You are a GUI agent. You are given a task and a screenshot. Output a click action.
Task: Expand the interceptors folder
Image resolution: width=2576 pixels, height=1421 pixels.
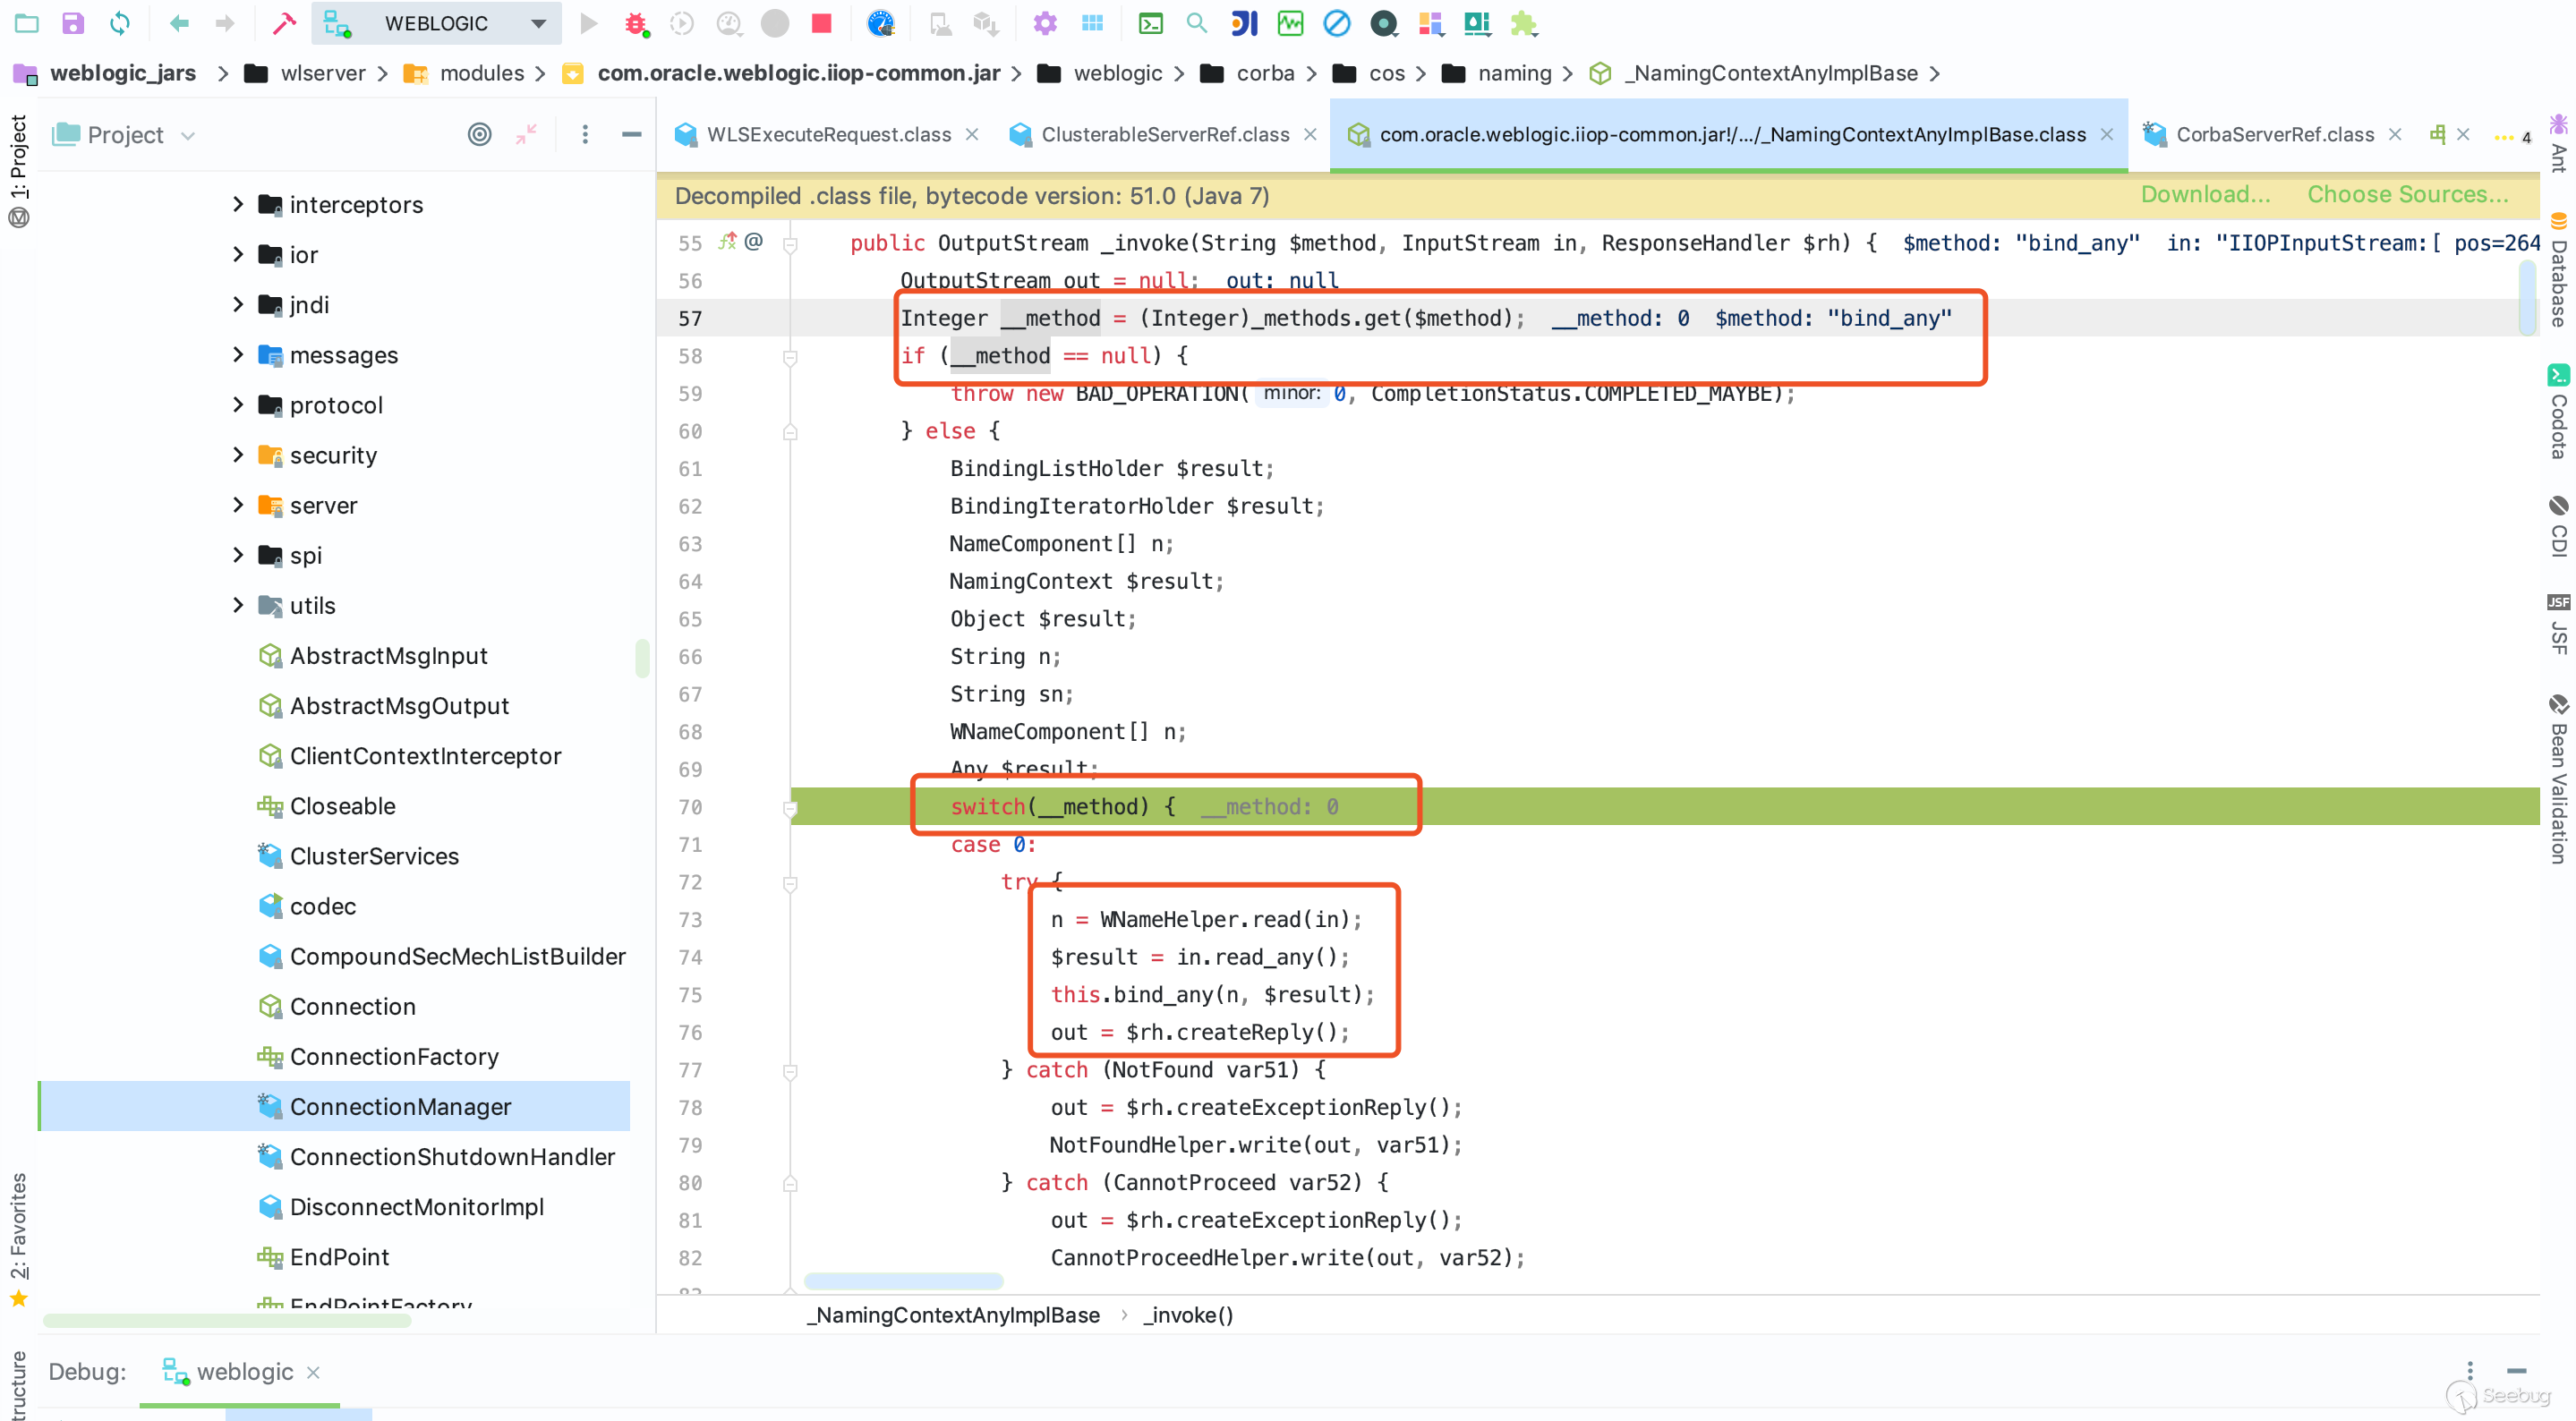(x=238, y=204)
